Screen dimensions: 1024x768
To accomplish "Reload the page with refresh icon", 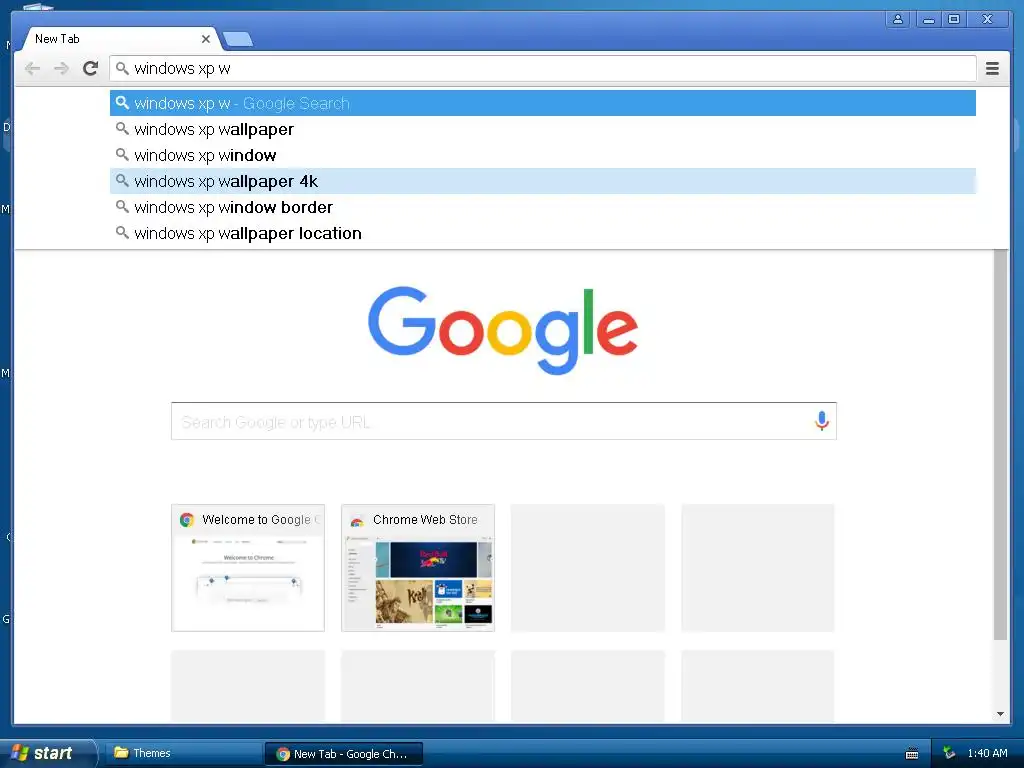I will (x=90, y=69).
